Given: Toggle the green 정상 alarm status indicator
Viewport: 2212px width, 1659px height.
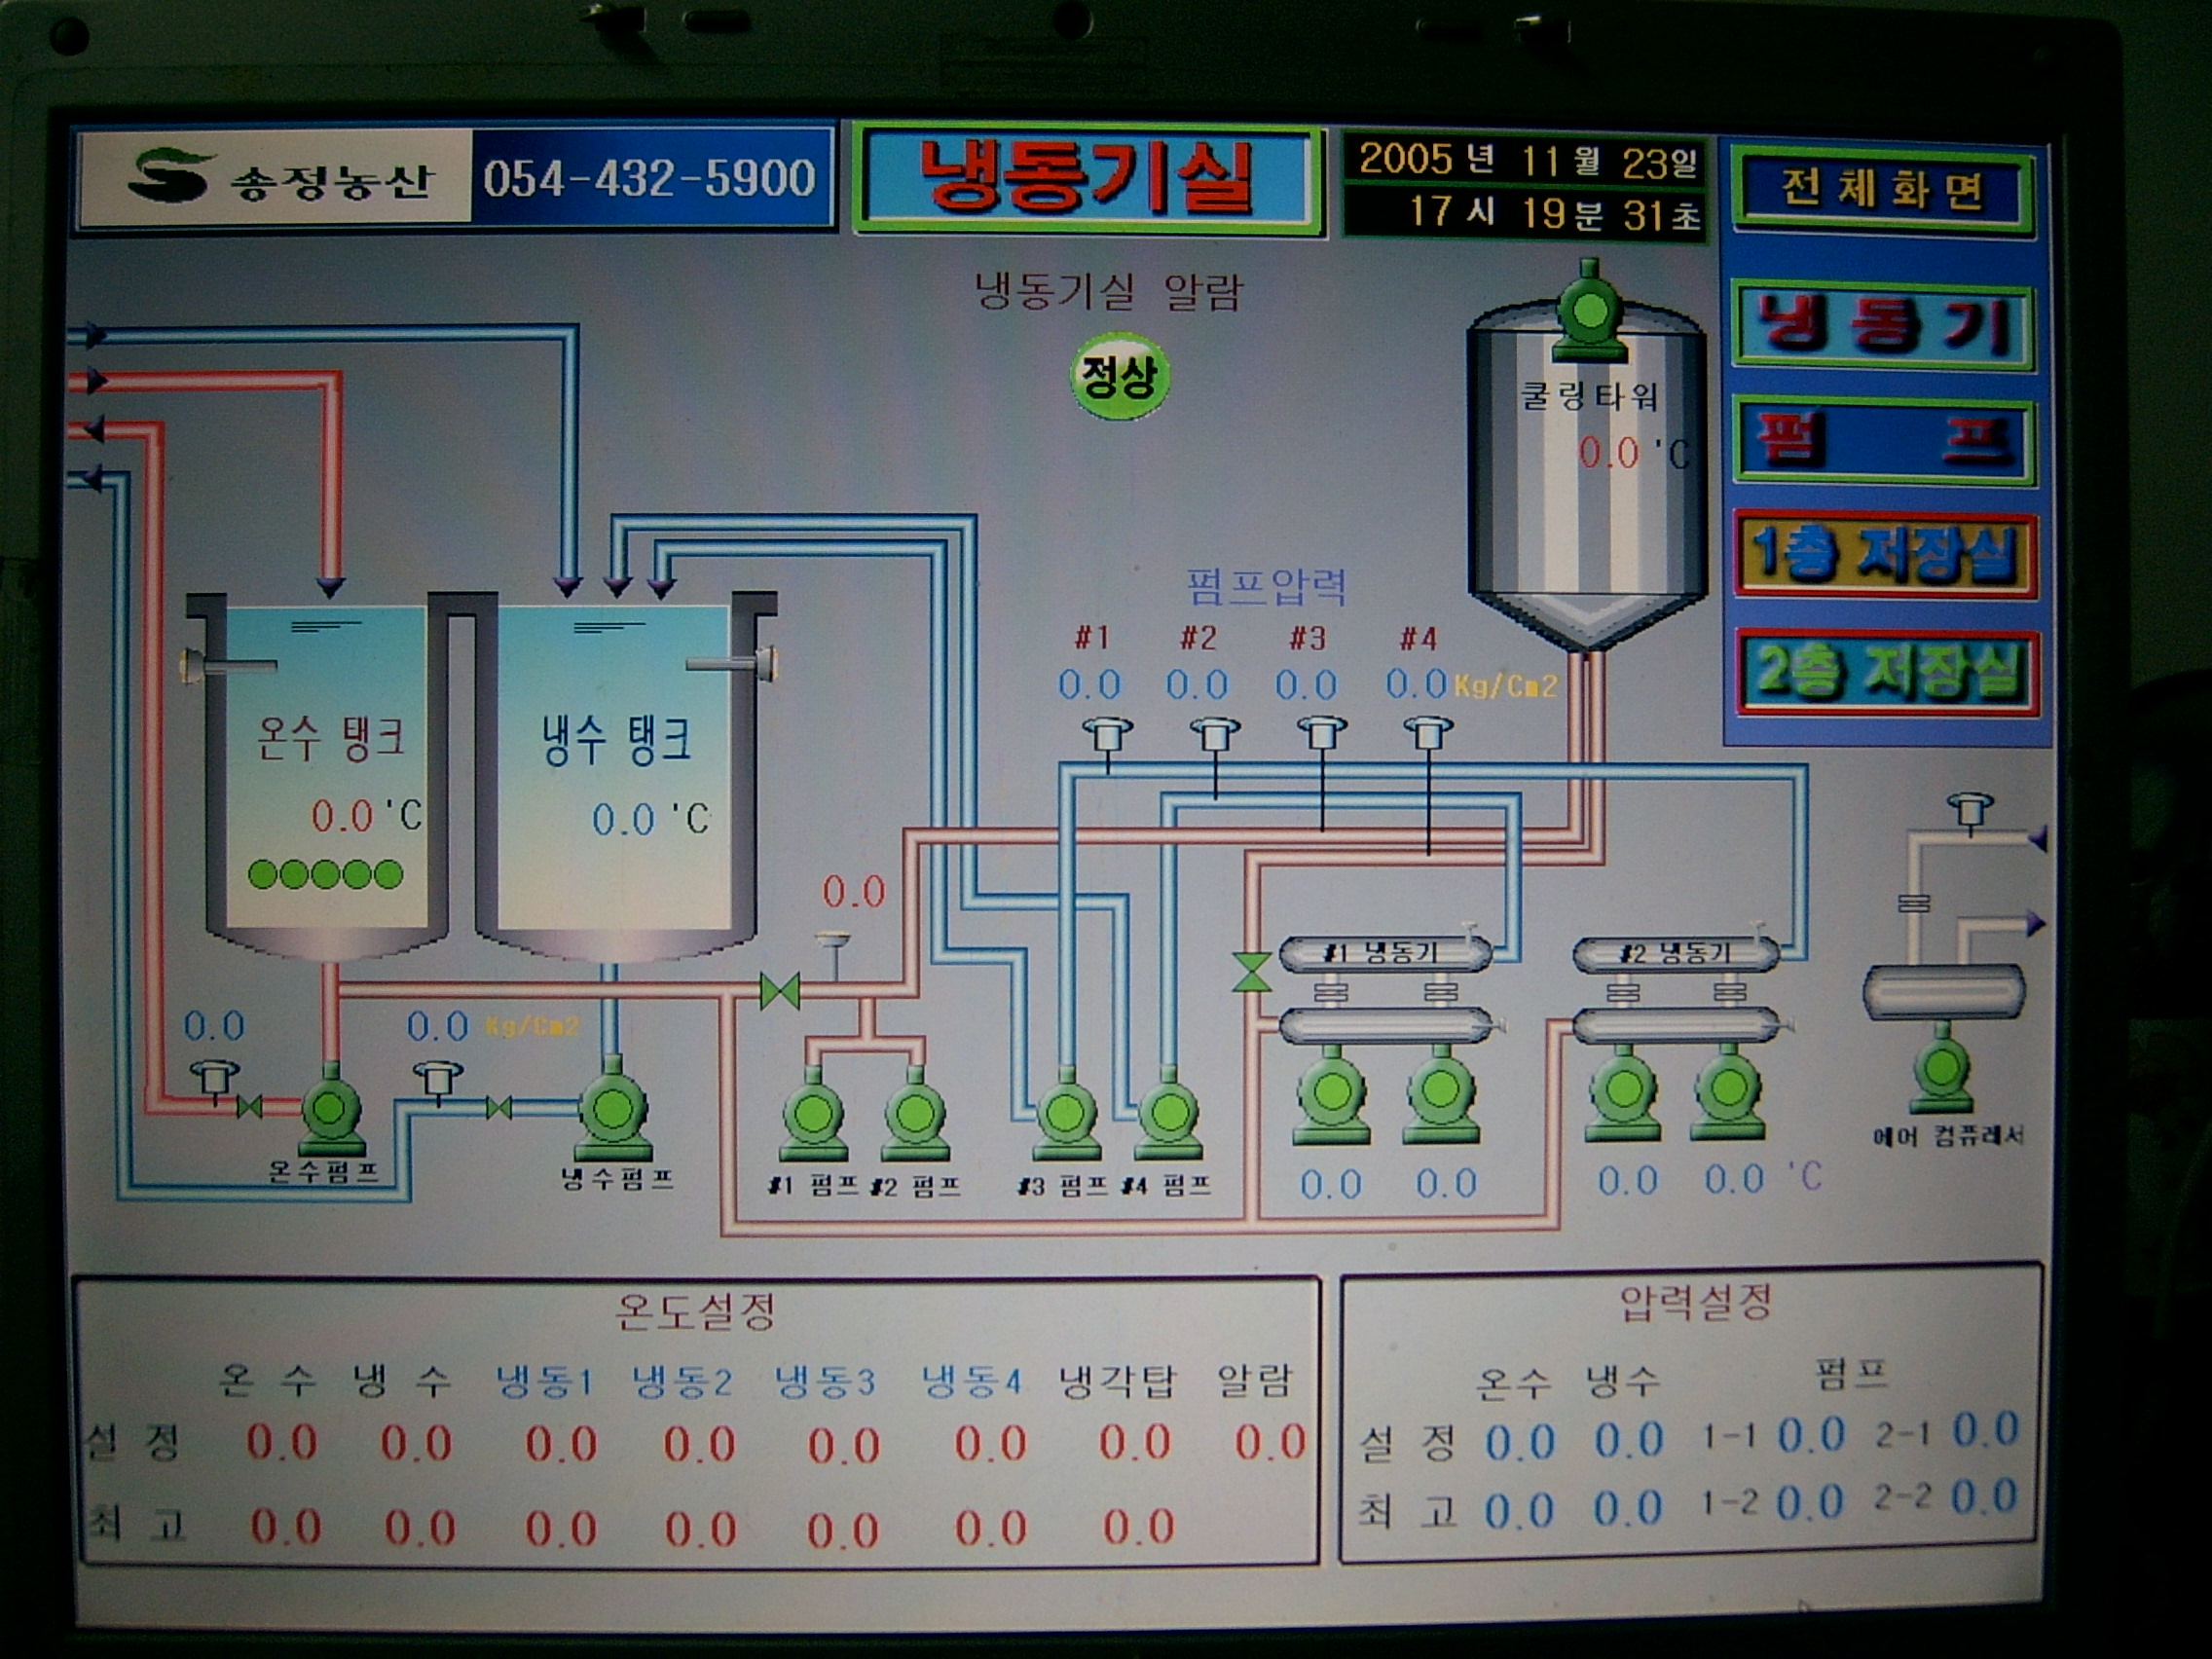Looking at the screenshot, I should tap(1119, 377).
